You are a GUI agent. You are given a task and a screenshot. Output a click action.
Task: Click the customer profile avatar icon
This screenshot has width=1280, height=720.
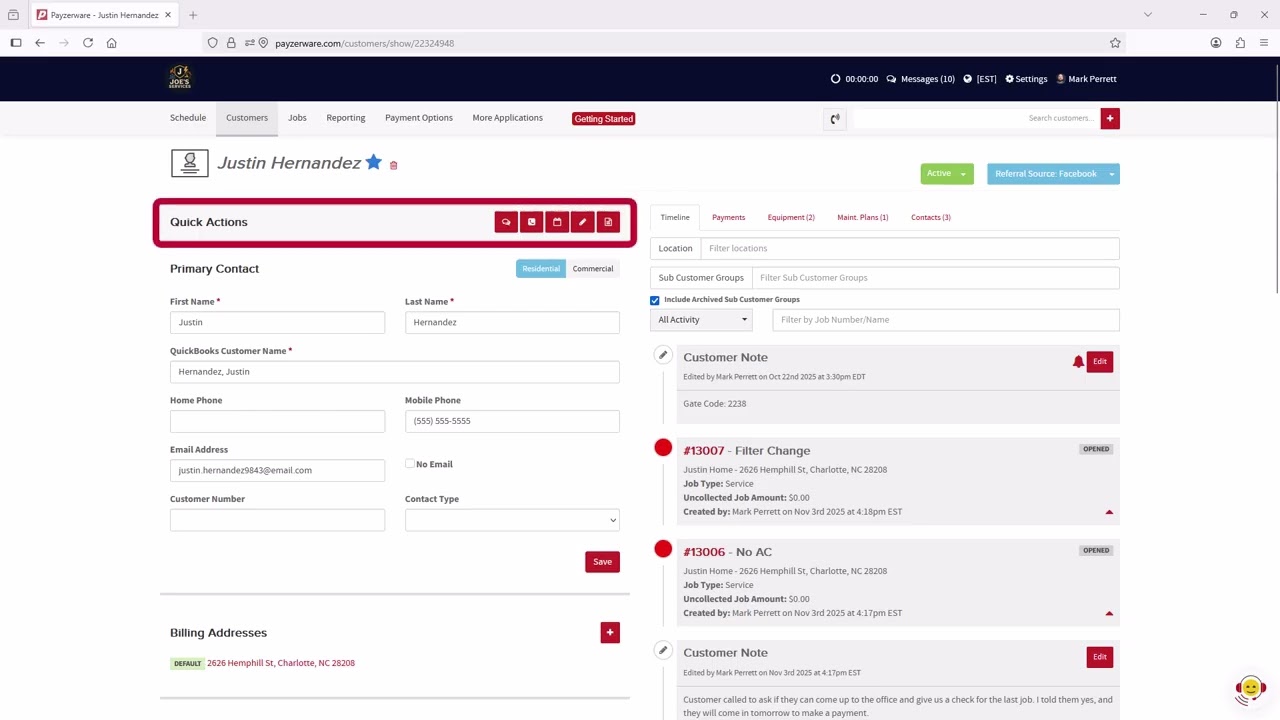point(189,163)
